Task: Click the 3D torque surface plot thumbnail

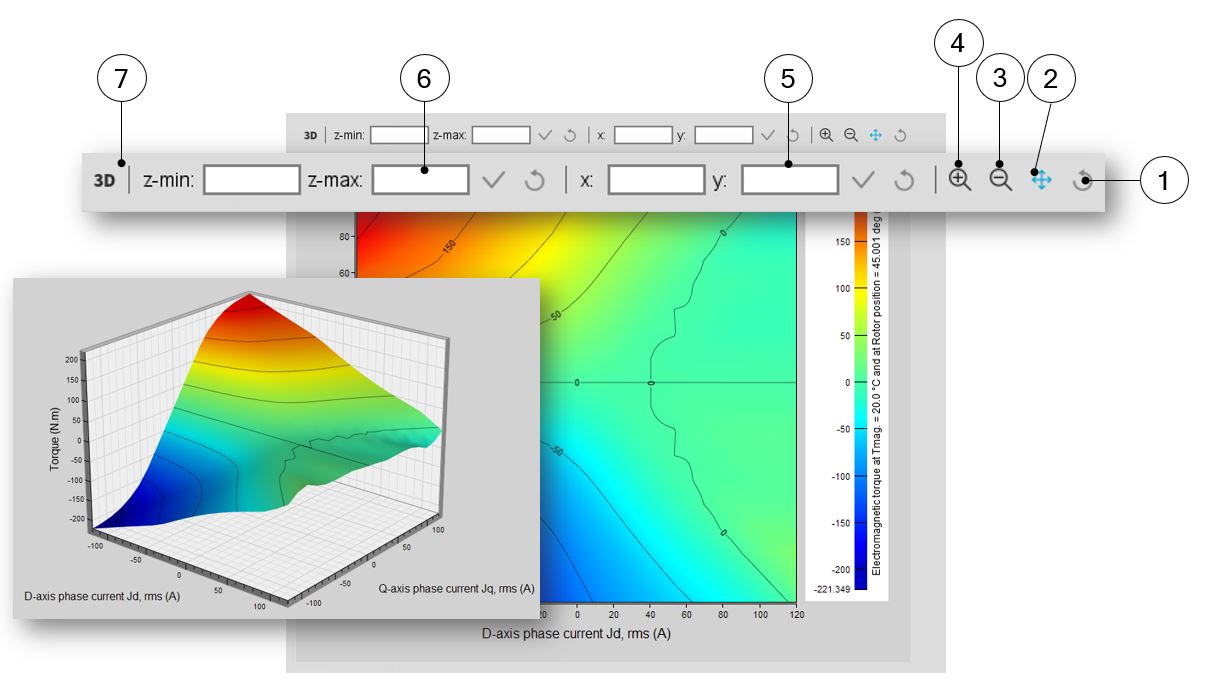Action: pyautogui.click(x=275, y=445)
